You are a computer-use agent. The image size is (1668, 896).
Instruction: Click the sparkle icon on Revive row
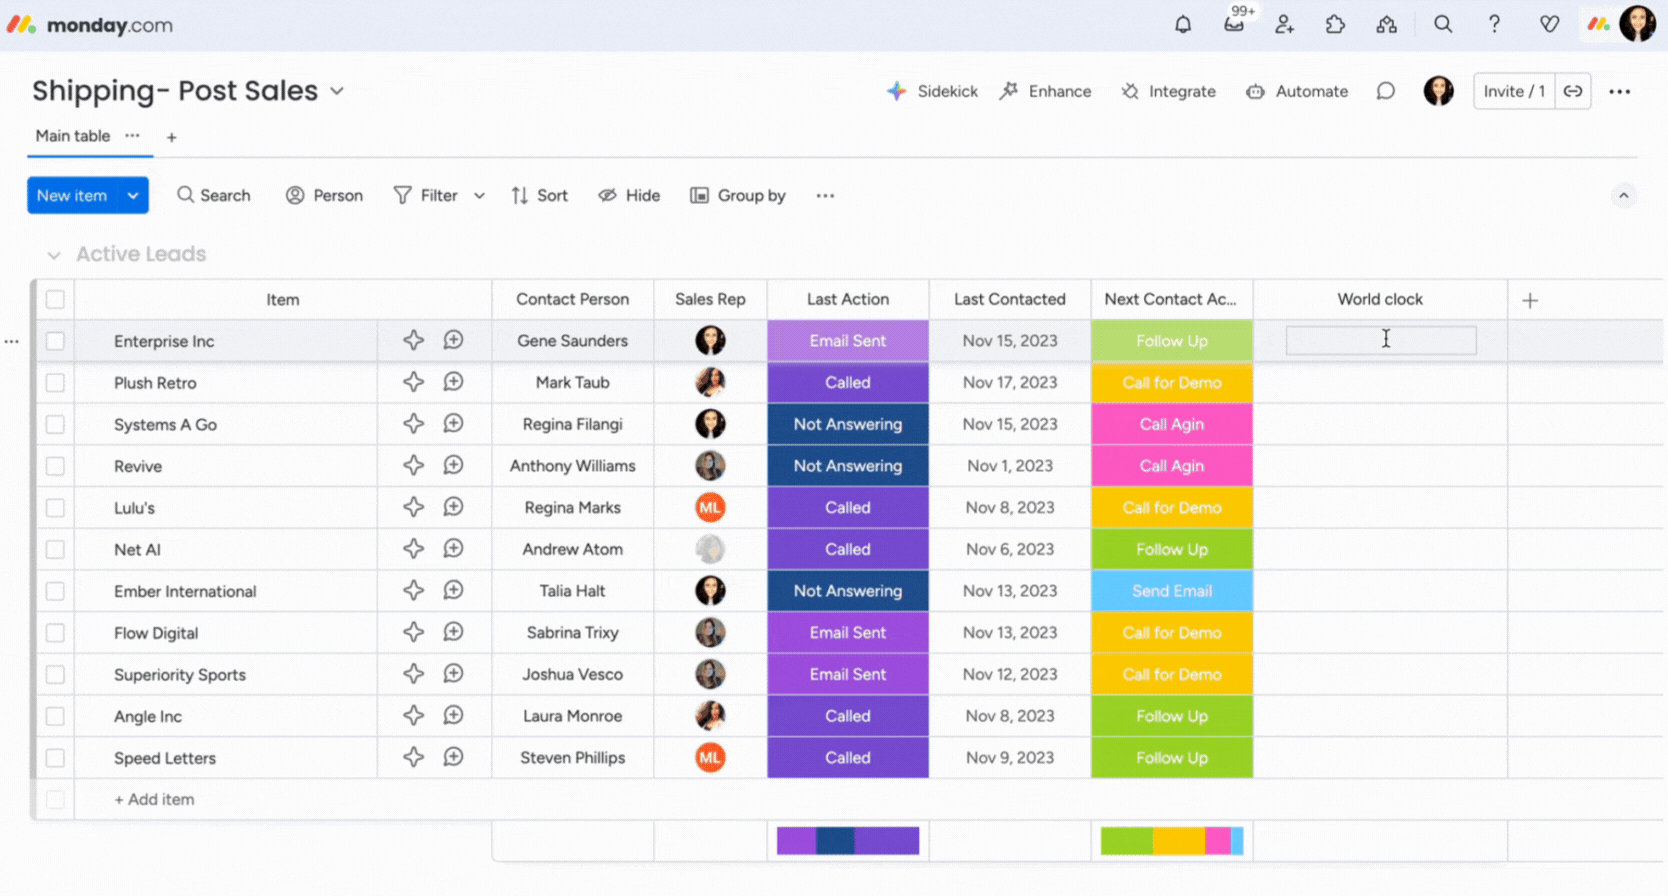pos(413,465)
